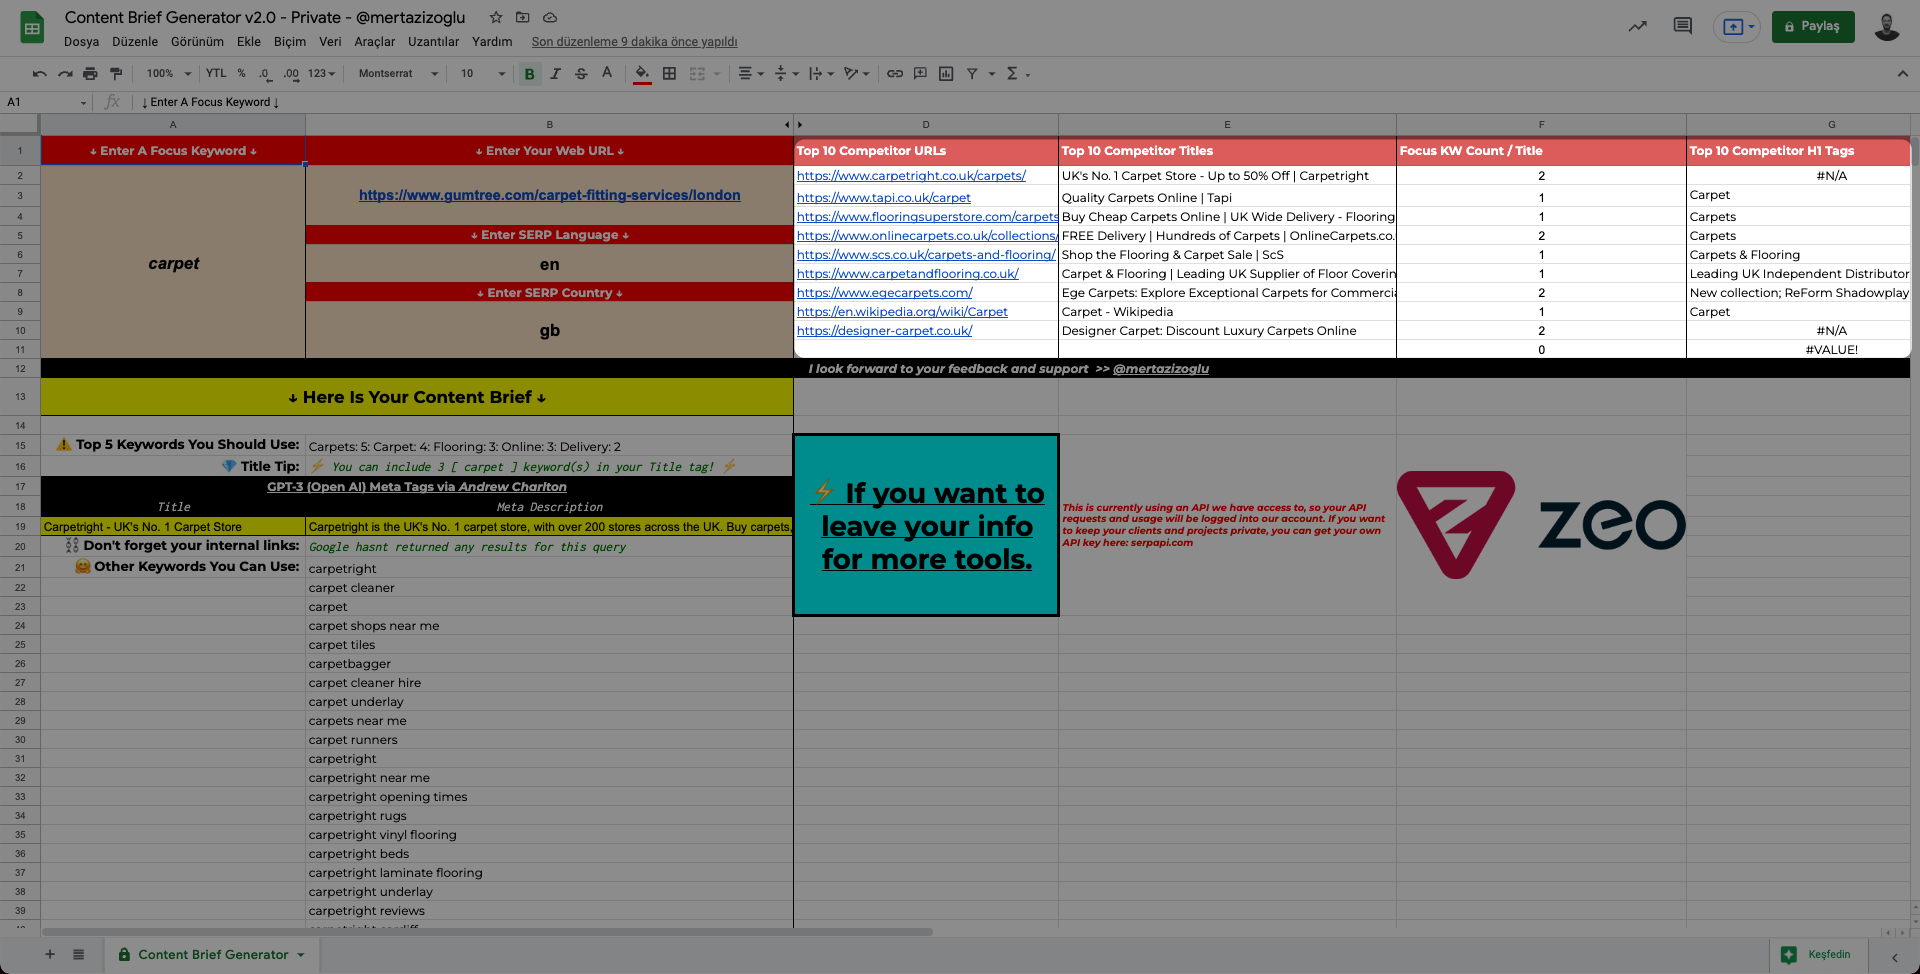Image resolution: width=1920 pixels, height=974 pixels.
Task: Open the font size dropdown
Action: pos(482,74)
